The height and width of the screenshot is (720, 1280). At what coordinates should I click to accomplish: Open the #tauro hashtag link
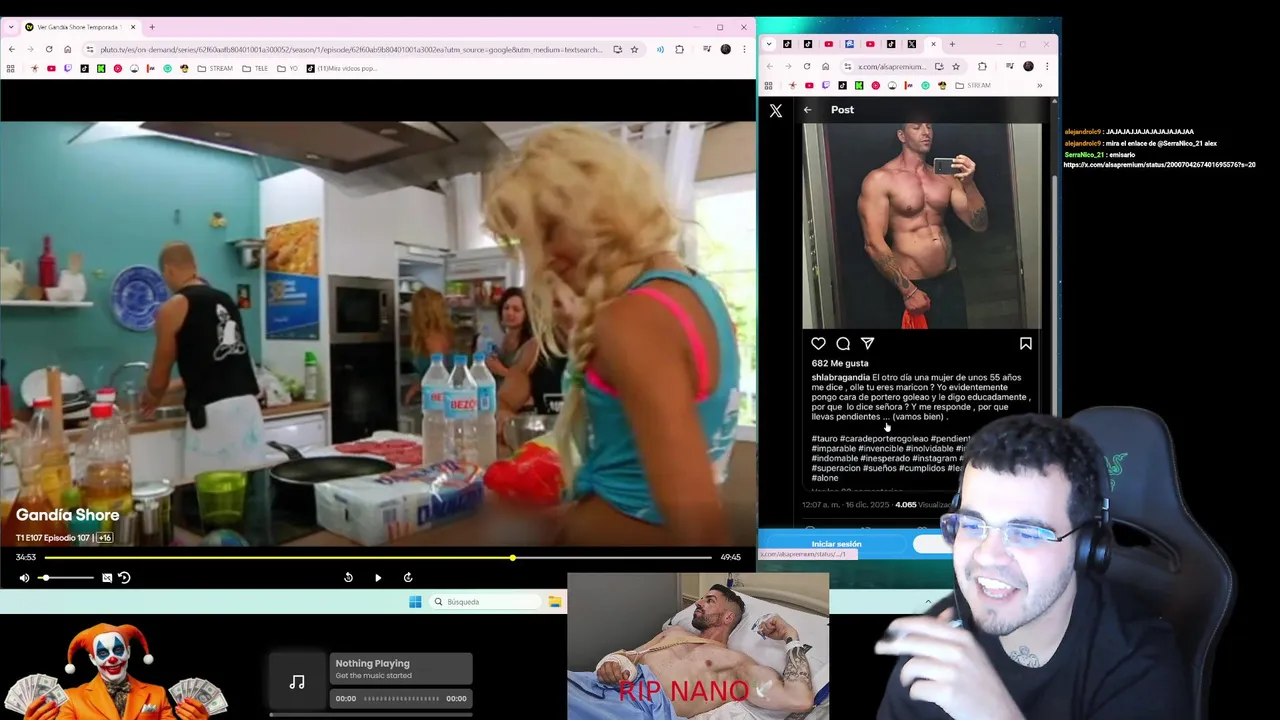tap(824, 438)
